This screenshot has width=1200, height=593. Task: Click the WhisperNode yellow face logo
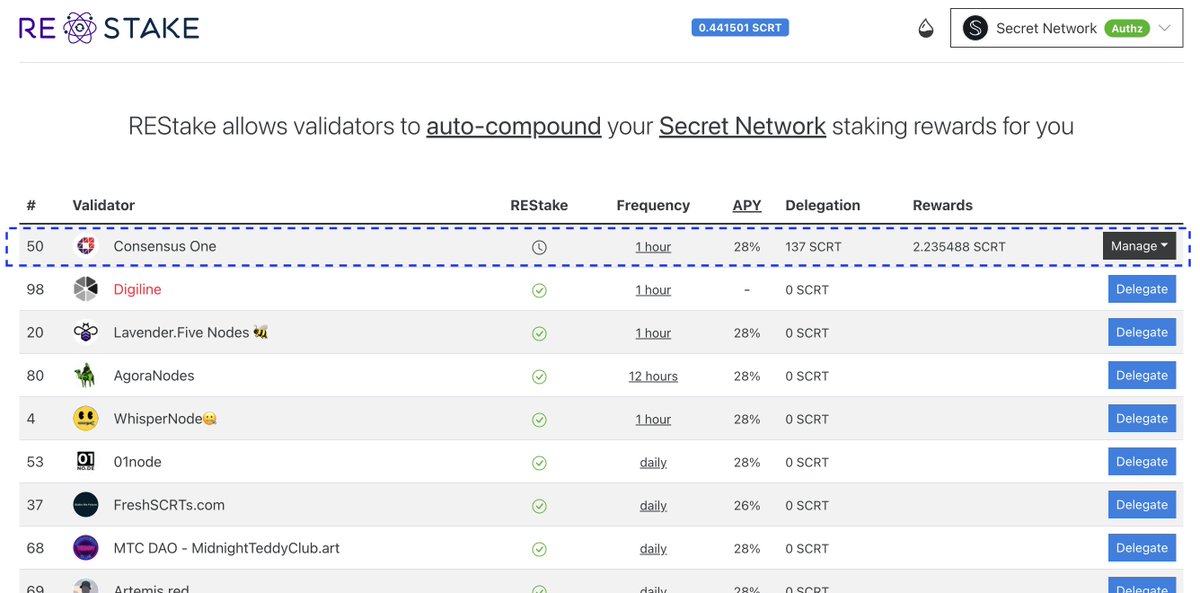tap(86, 418)
